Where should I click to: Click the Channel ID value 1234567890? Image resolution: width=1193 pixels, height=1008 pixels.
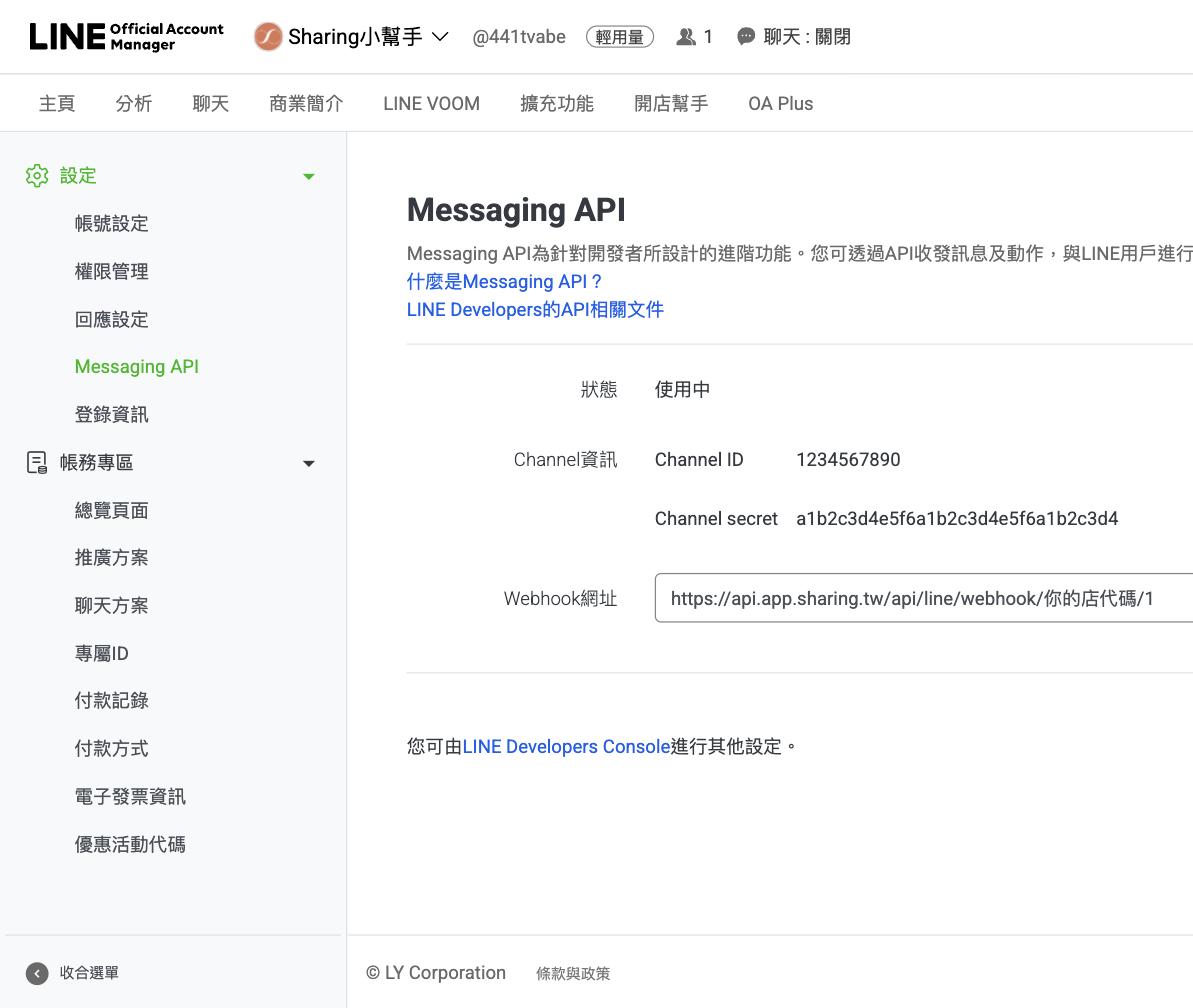click(848, 459)
